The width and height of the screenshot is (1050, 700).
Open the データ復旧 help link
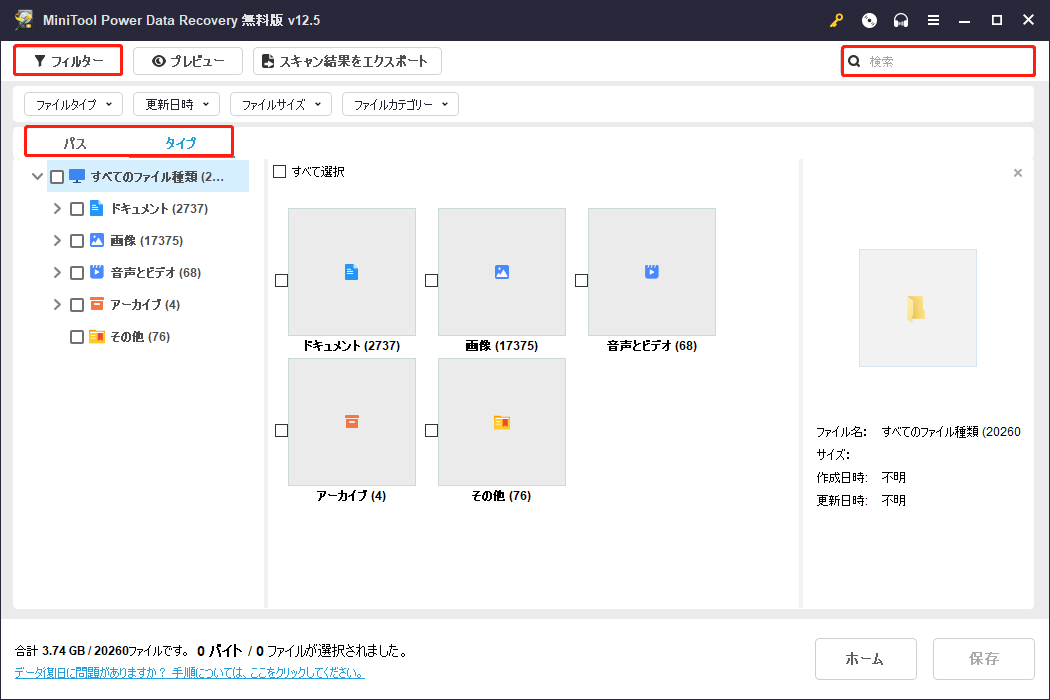point(190,673)
